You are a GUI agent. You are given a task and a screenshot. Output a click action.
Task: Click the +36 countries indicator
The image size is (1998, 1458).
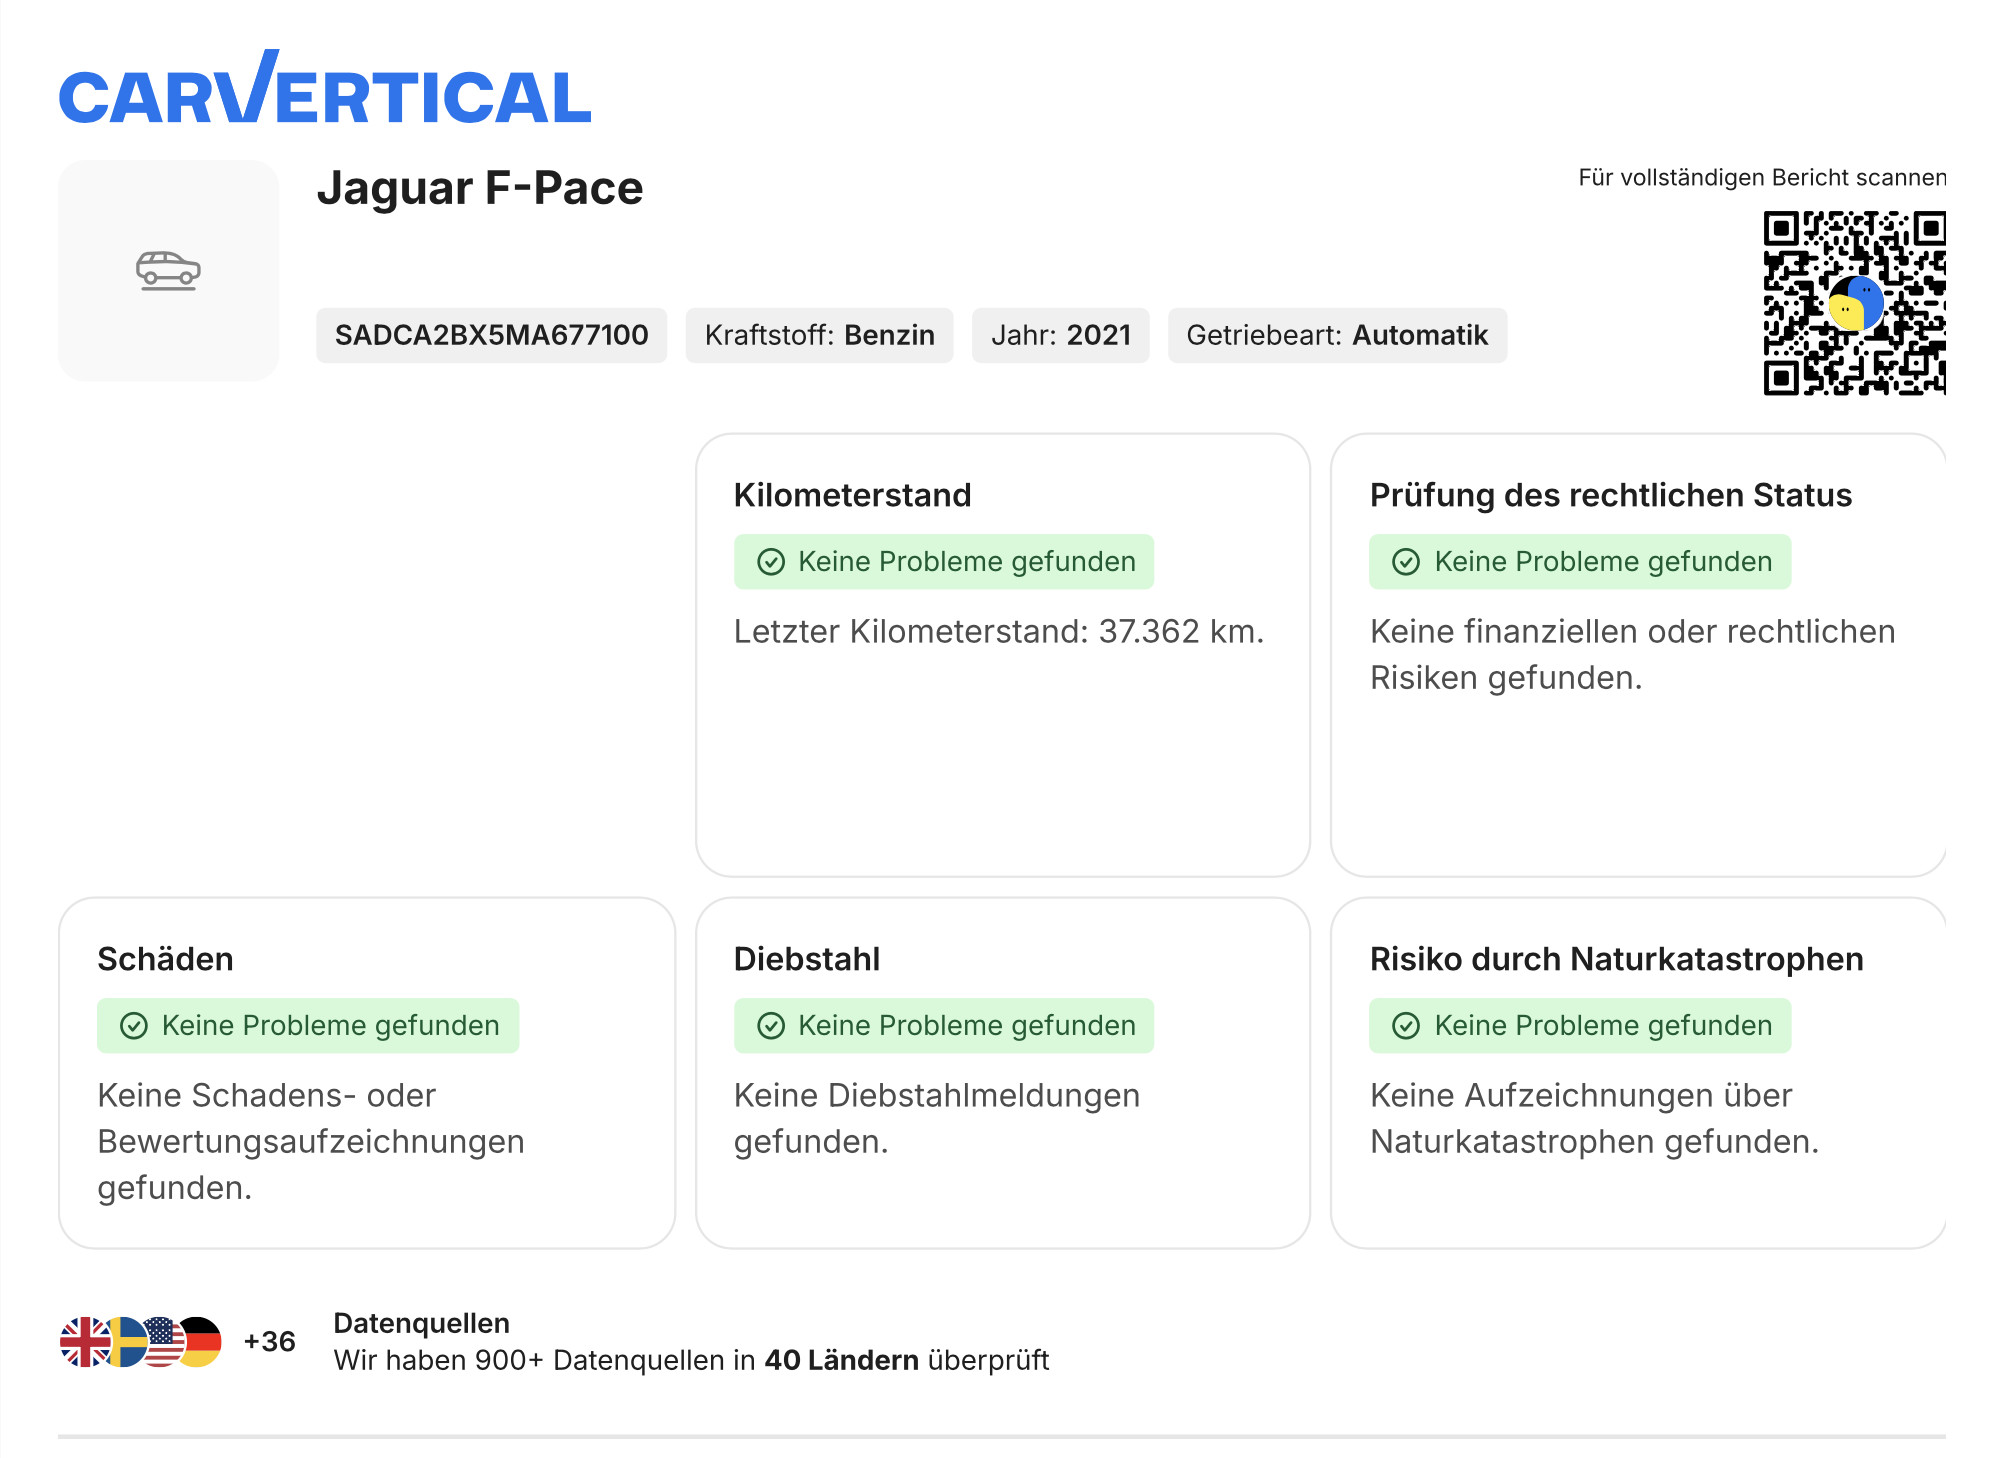pyautogui.click(x=269, y=1342)
